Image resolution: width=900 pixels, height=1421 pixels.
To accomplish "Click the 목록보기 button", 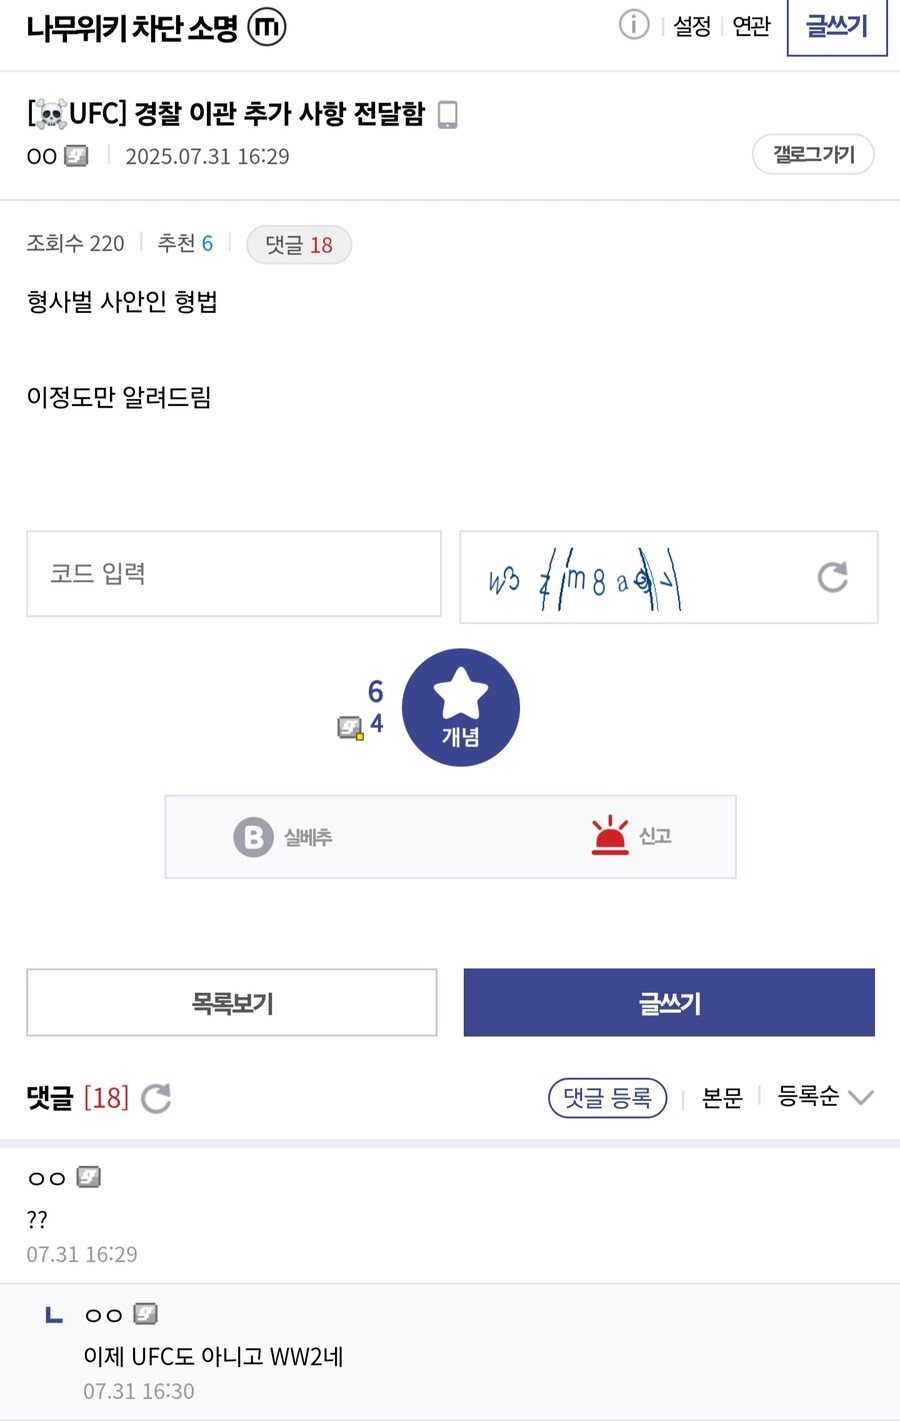I will coord(232,1002).
